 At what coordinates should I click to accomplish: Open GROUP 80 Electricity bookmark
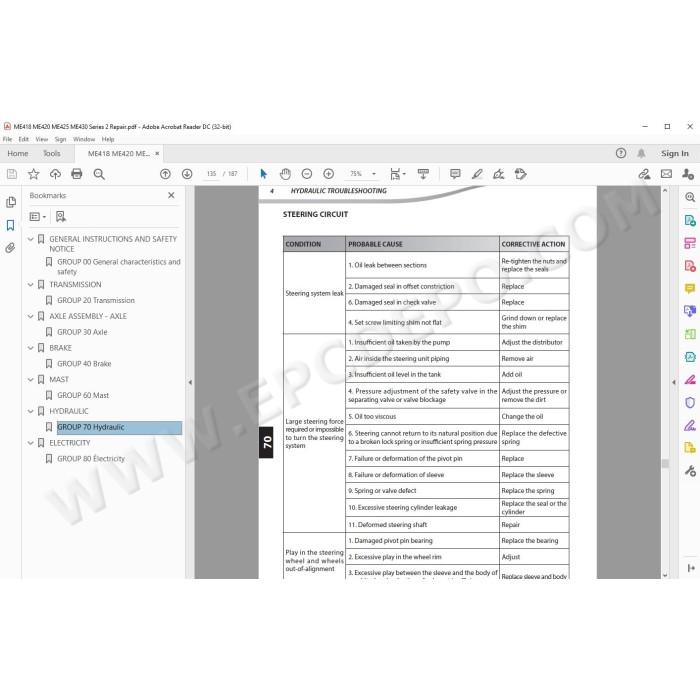click(91, 459)
